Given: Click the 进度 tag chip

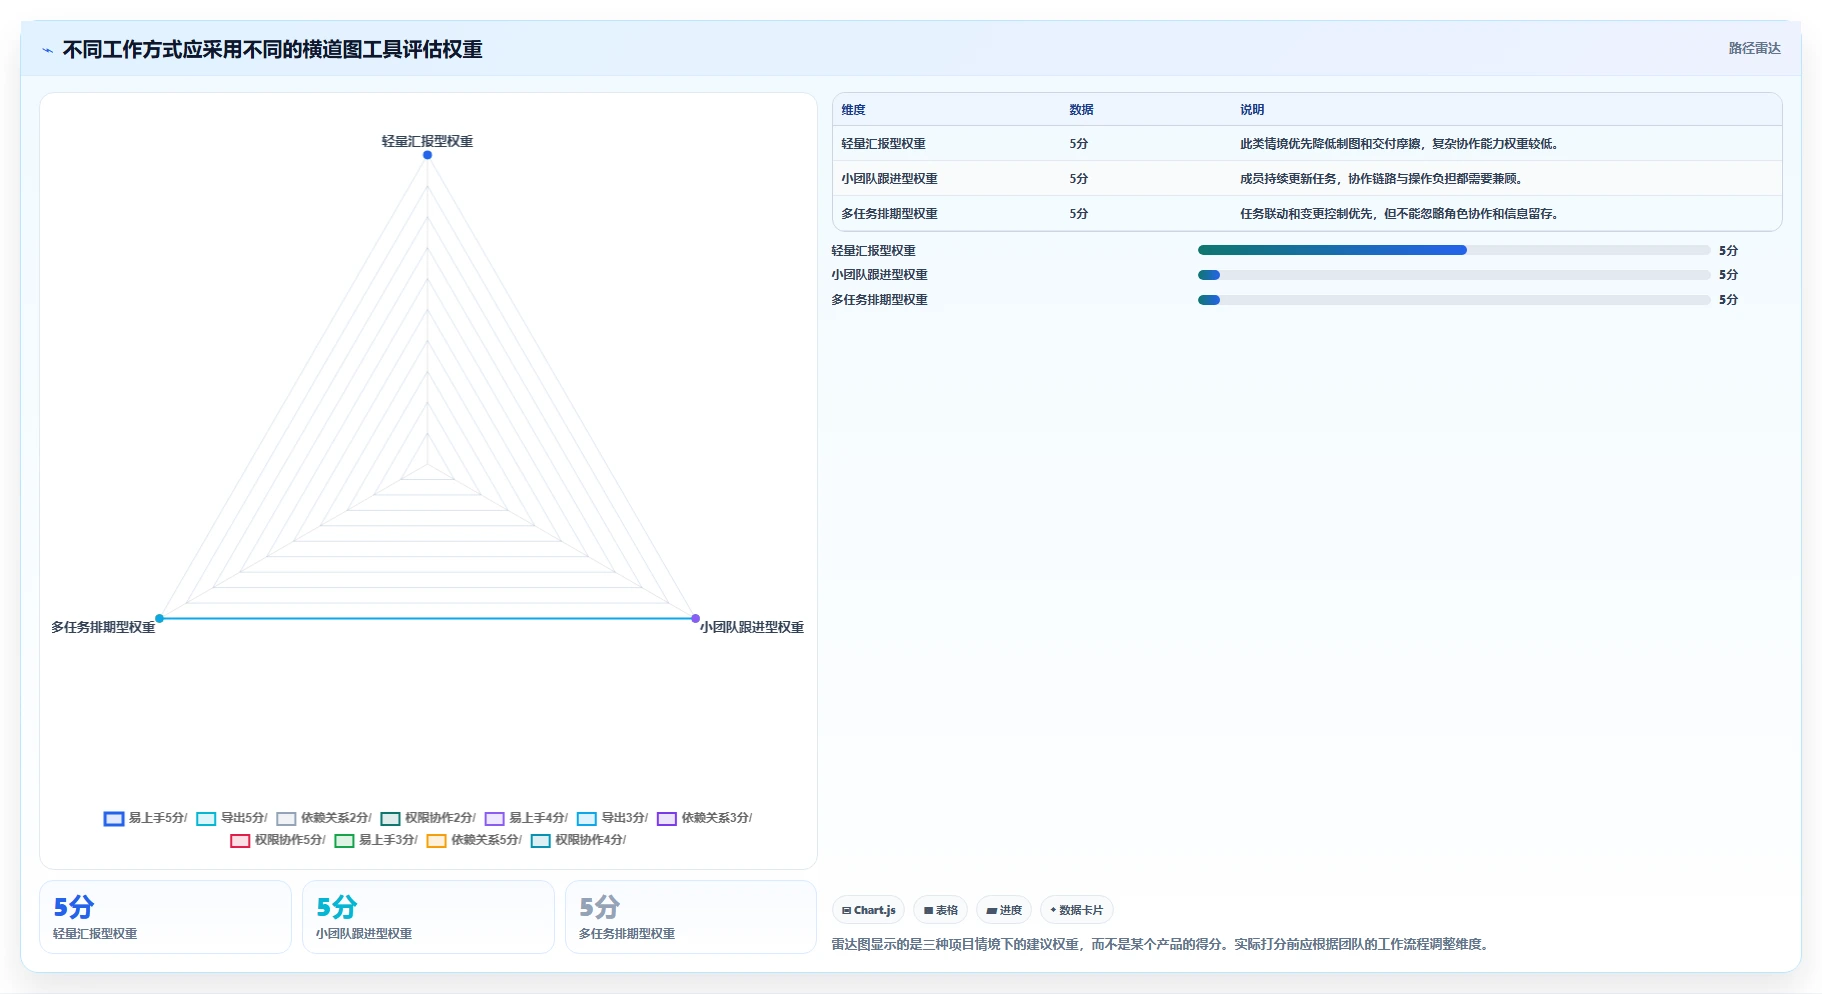Looking at the screenshot, I should pyautogui.click(x=1004, y=910).
